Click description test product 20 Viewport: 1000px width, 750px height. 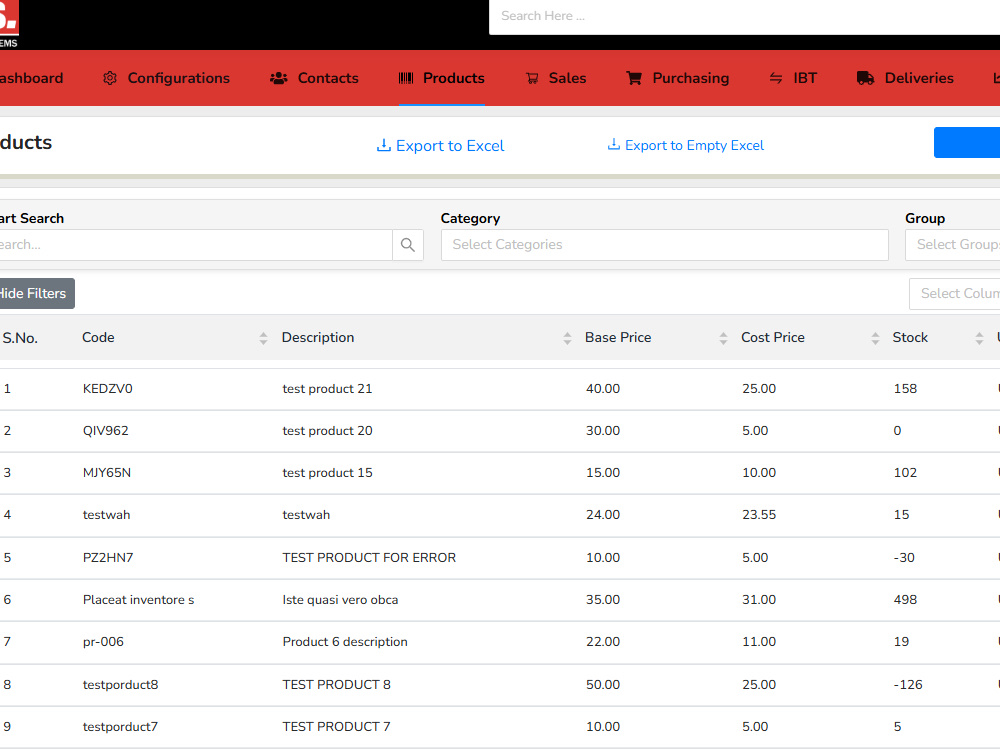328,430
